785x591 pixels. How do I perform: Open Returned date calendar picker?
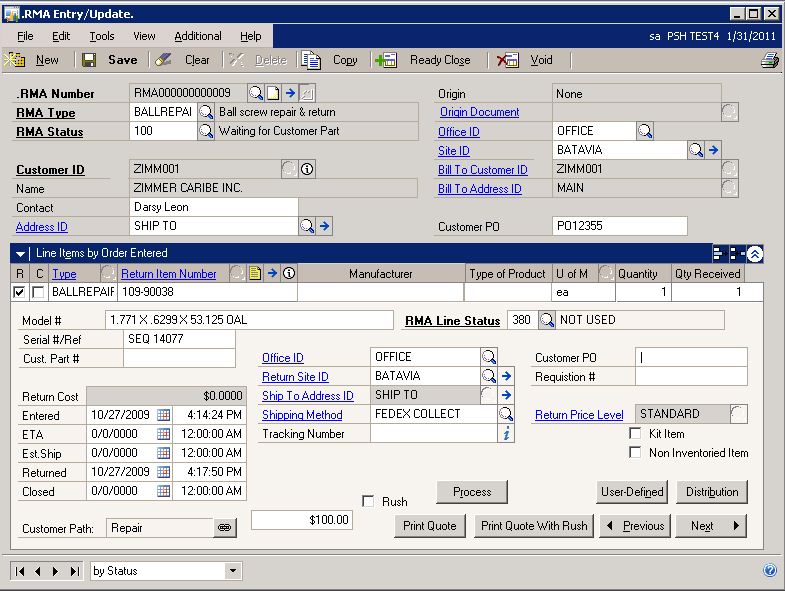coord(163,472)
